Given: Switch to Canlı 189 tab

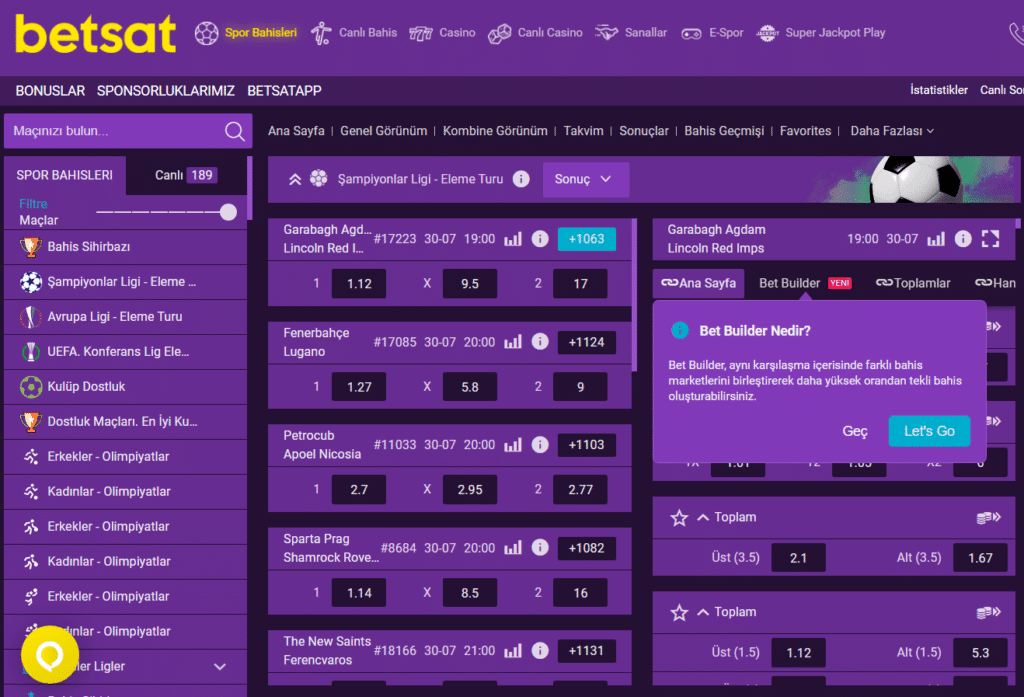Looking at the screenshot, I should coord(185,175).
